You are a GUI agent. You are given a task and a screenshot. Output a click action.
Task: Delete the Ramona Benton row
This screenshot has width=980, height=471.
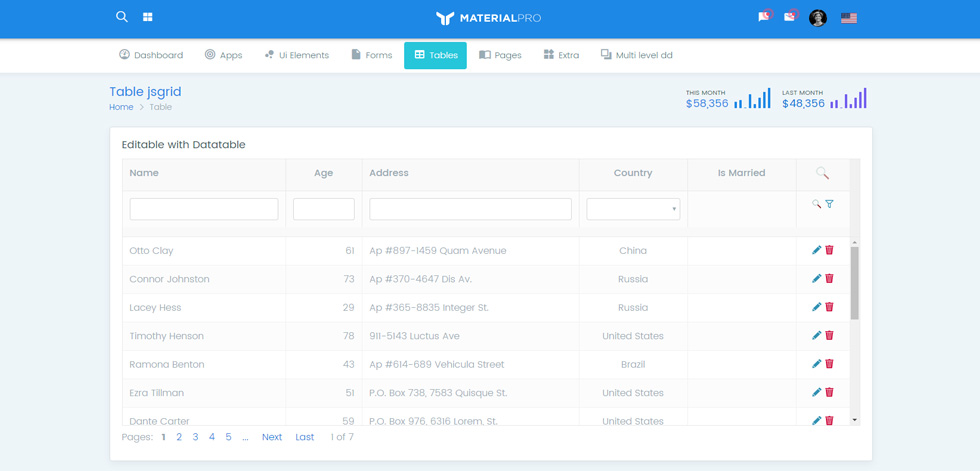coord(829,364)
